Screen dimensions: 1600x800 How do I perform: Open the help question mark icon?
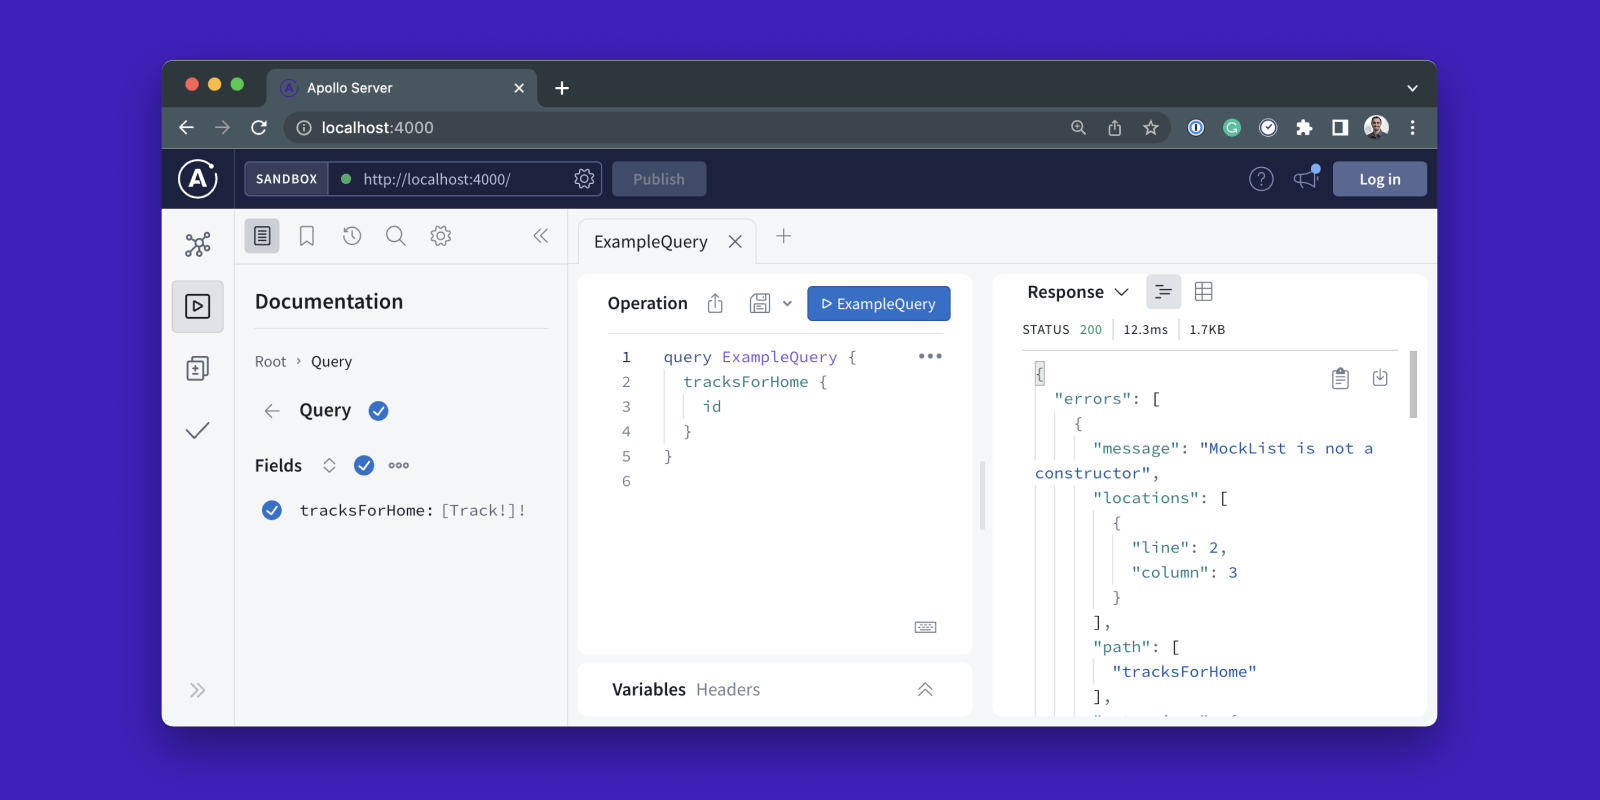click(1261, 179)
